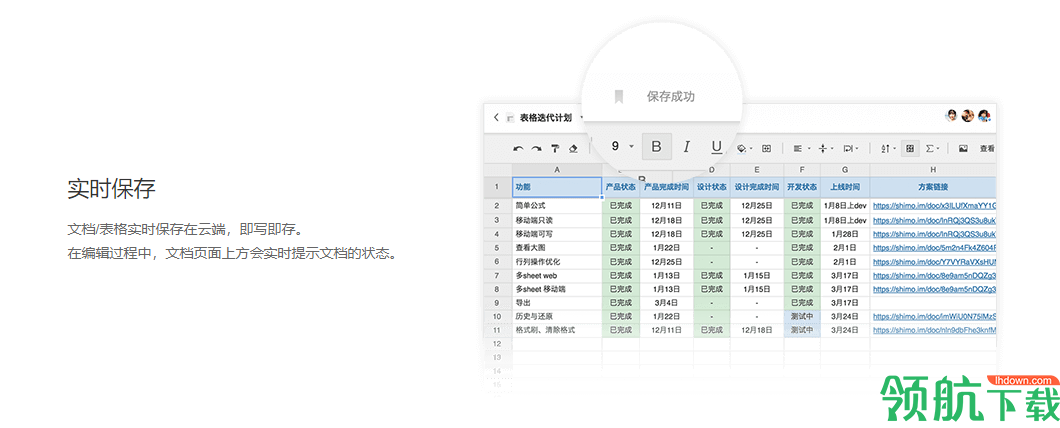Select the 格式刷、清除格式 cell
This screenshot has height=428, width=1060.
point(557,330)
